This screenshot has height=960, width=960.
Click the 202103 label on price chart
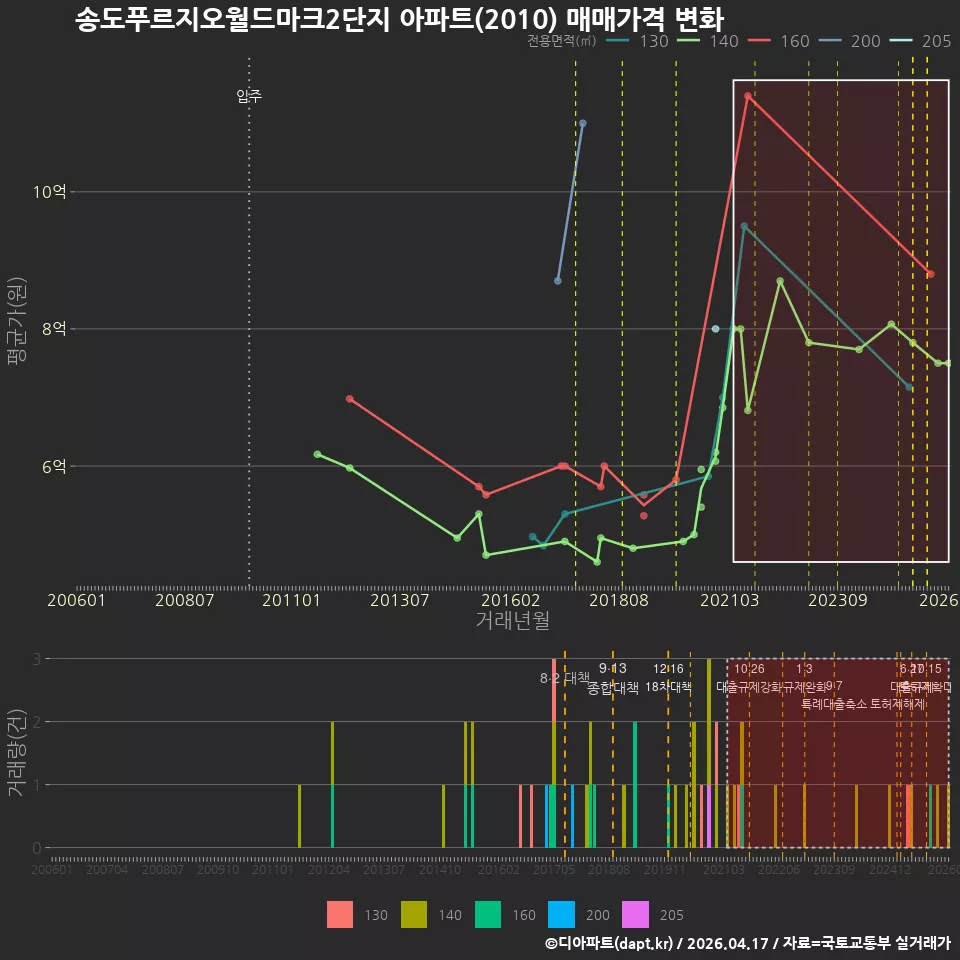pyautogui.click(x=729, y=600)
